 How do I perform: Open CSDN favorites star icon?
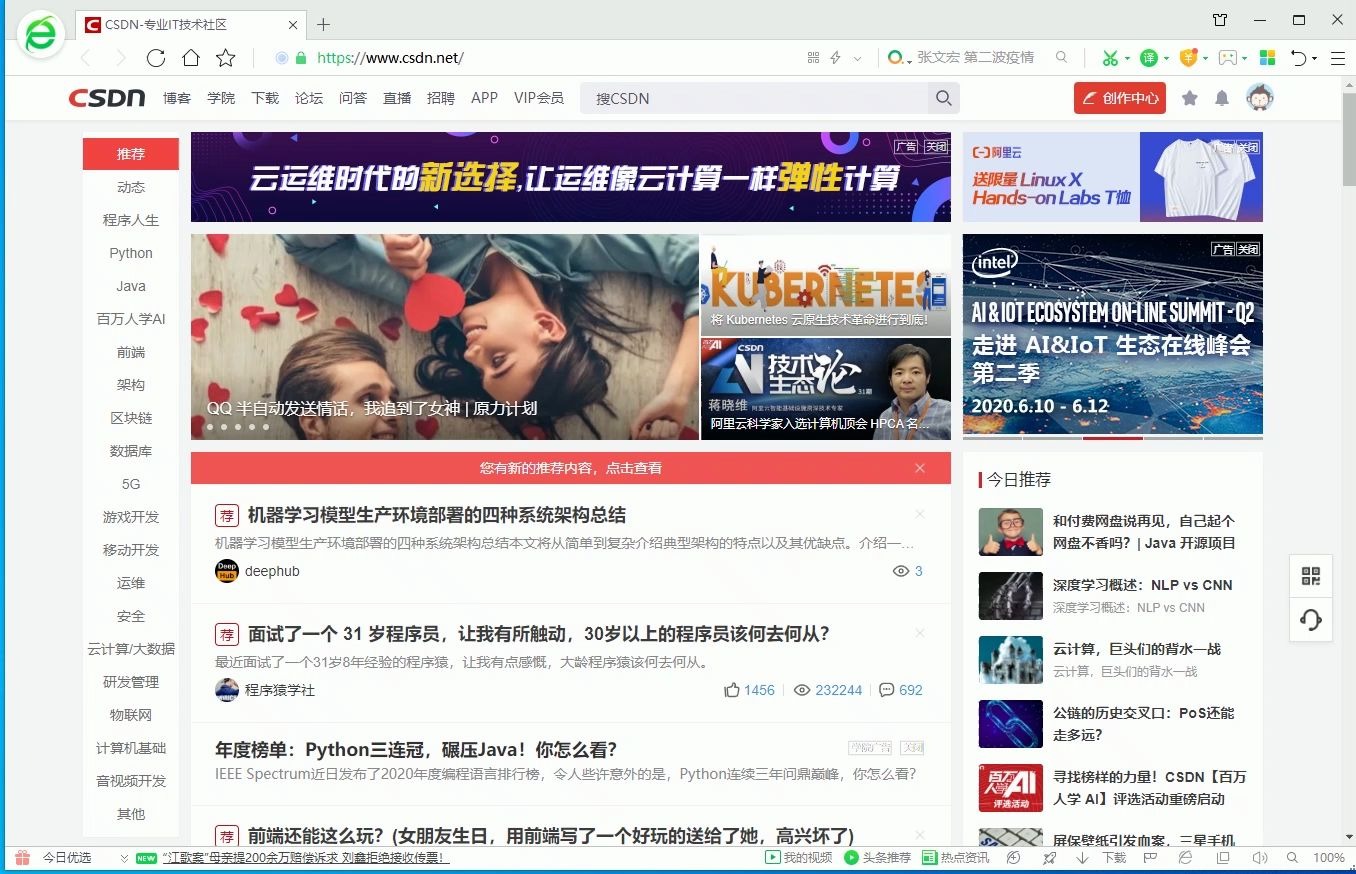1189,98
